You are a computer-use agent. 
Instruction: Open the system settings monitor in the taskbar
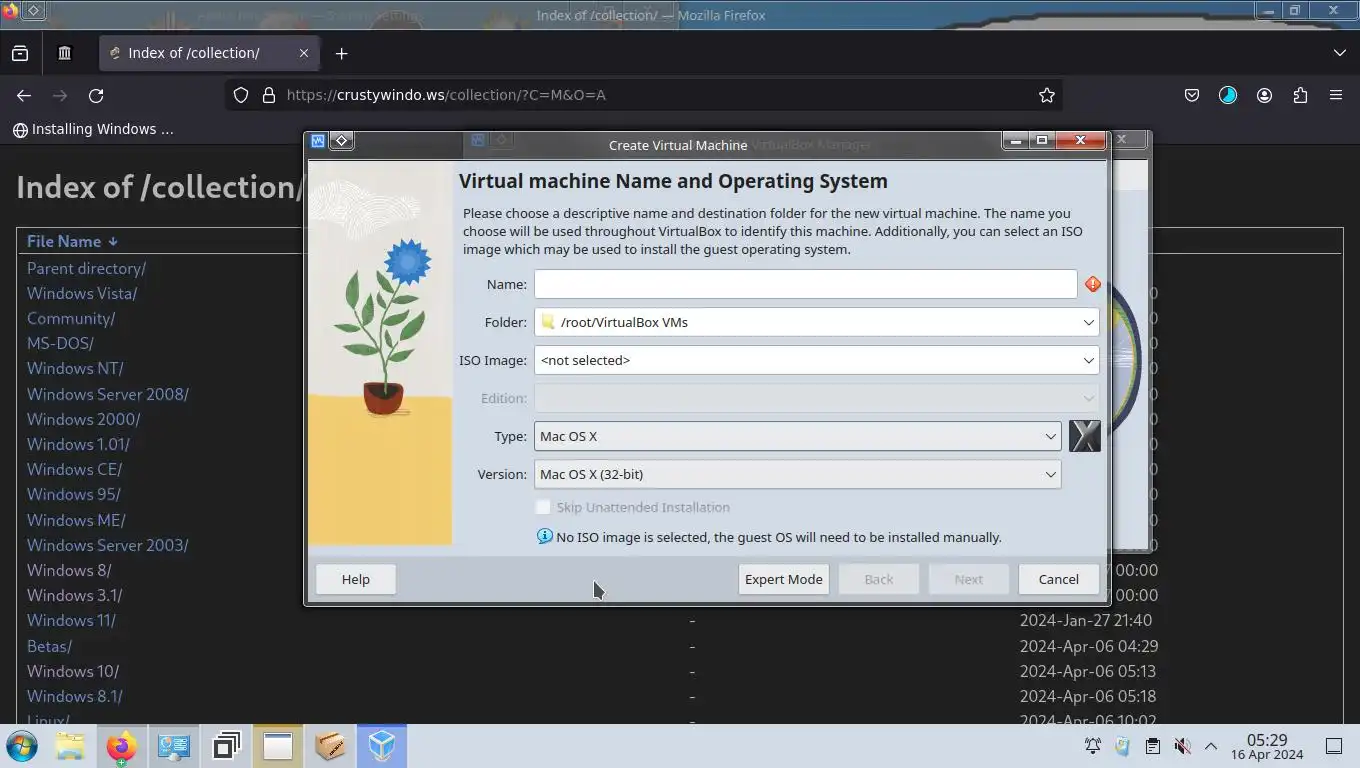pyautogui.click(x=174, y=746)
